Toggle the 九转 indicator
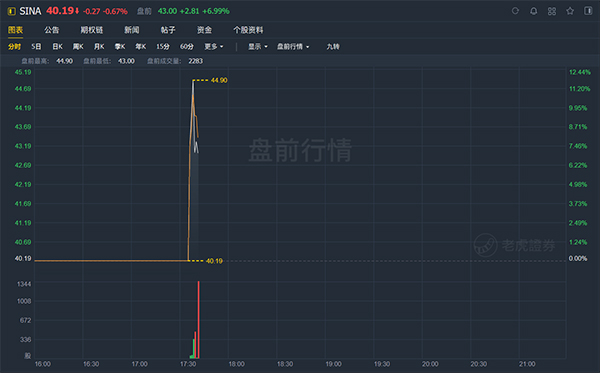Image resolution: width=600 pixels, height=373 pixels. coord(333,47)
